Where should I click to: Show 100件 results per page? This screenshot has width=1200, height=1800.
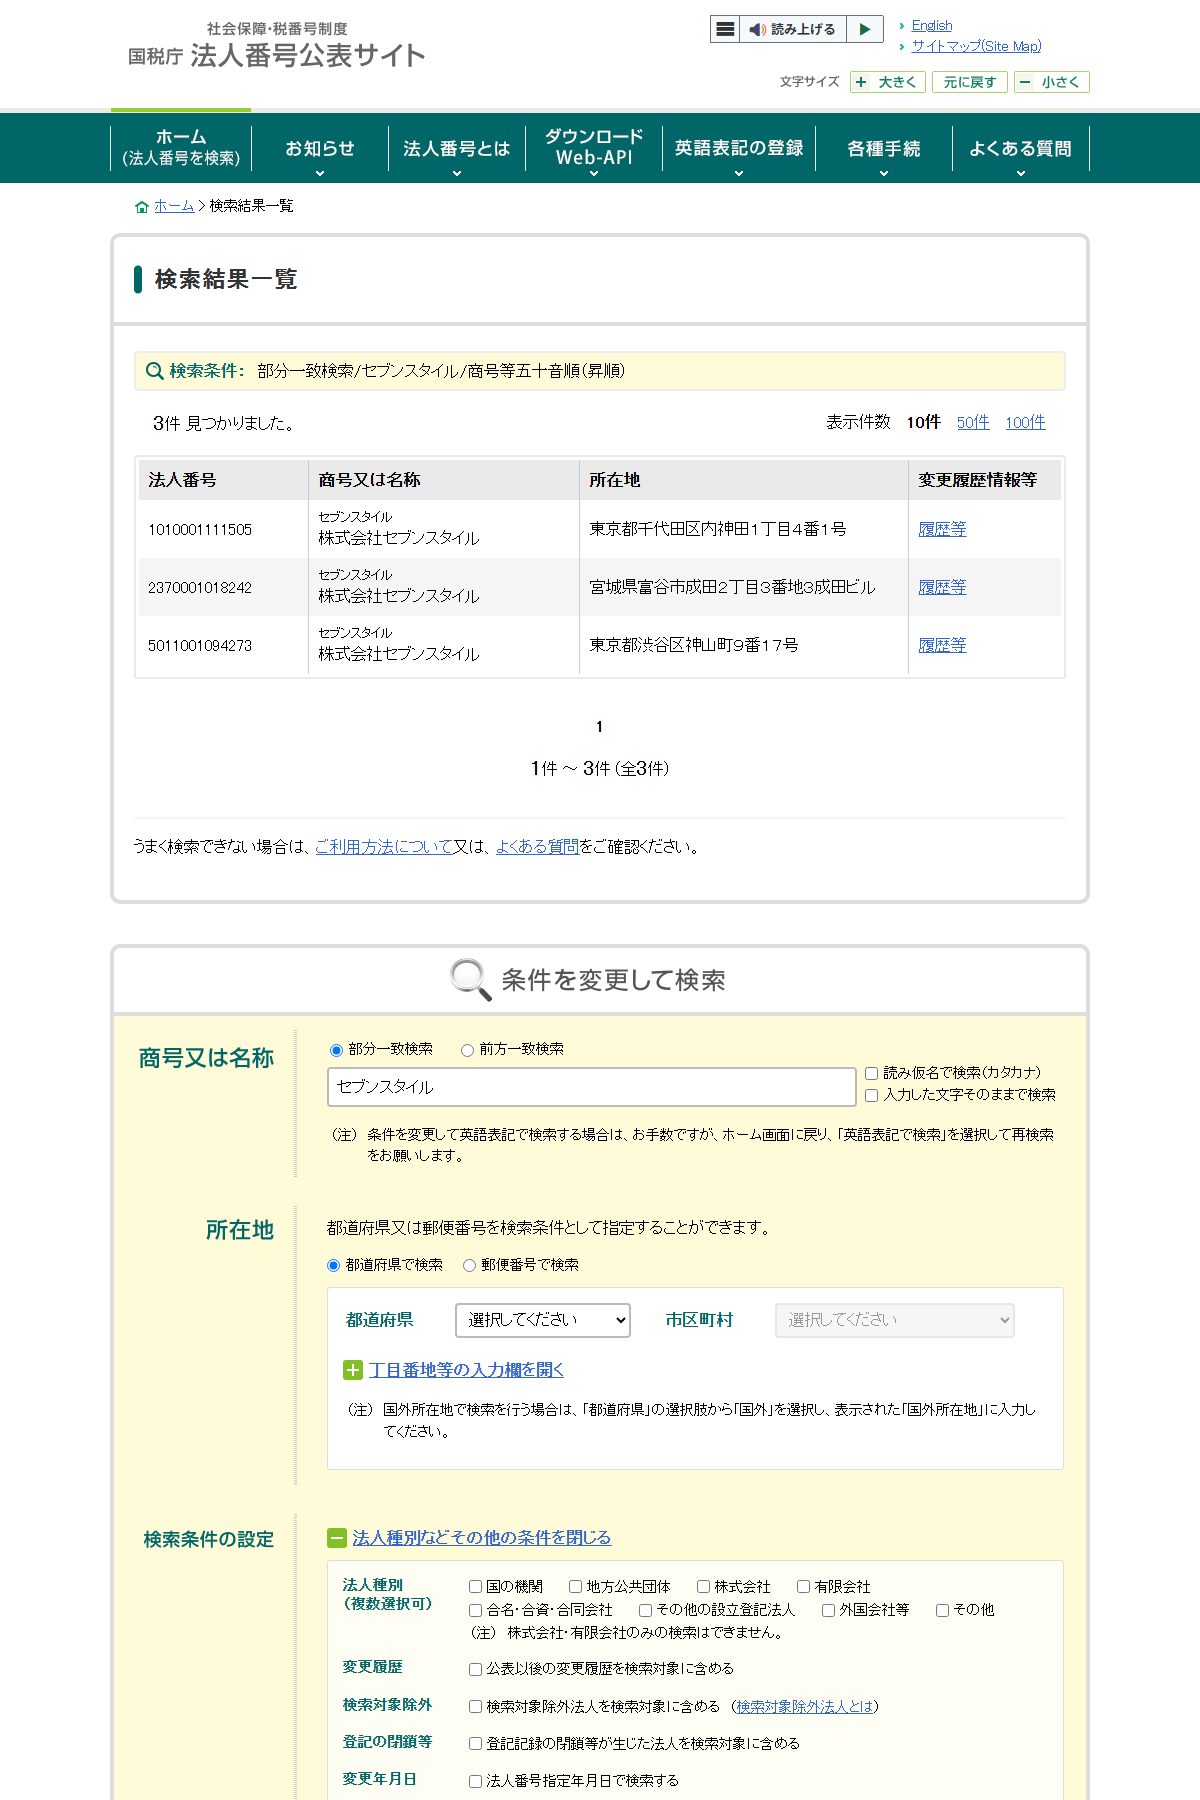1025,422
